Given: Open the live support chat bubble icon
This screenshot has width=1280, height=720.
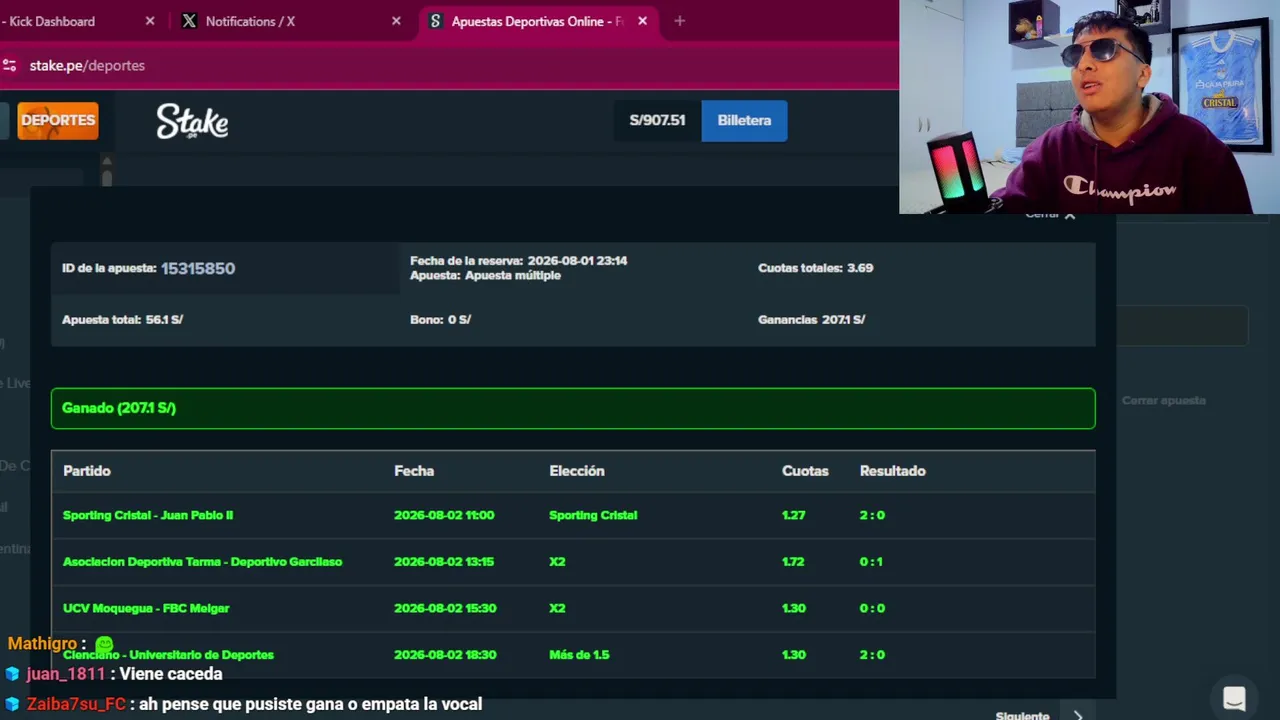Looking at the screenshot, I should point(1234,699).
